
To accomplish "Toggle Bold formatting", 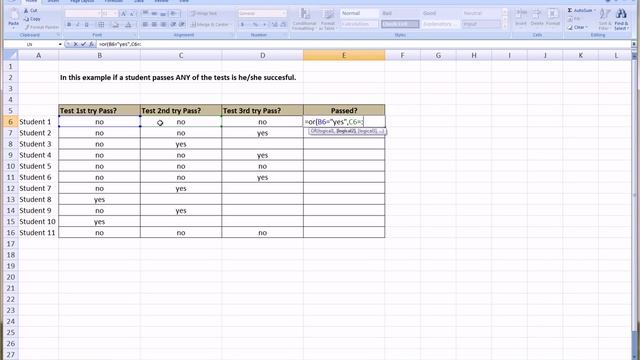I will (x=69, y=25).
